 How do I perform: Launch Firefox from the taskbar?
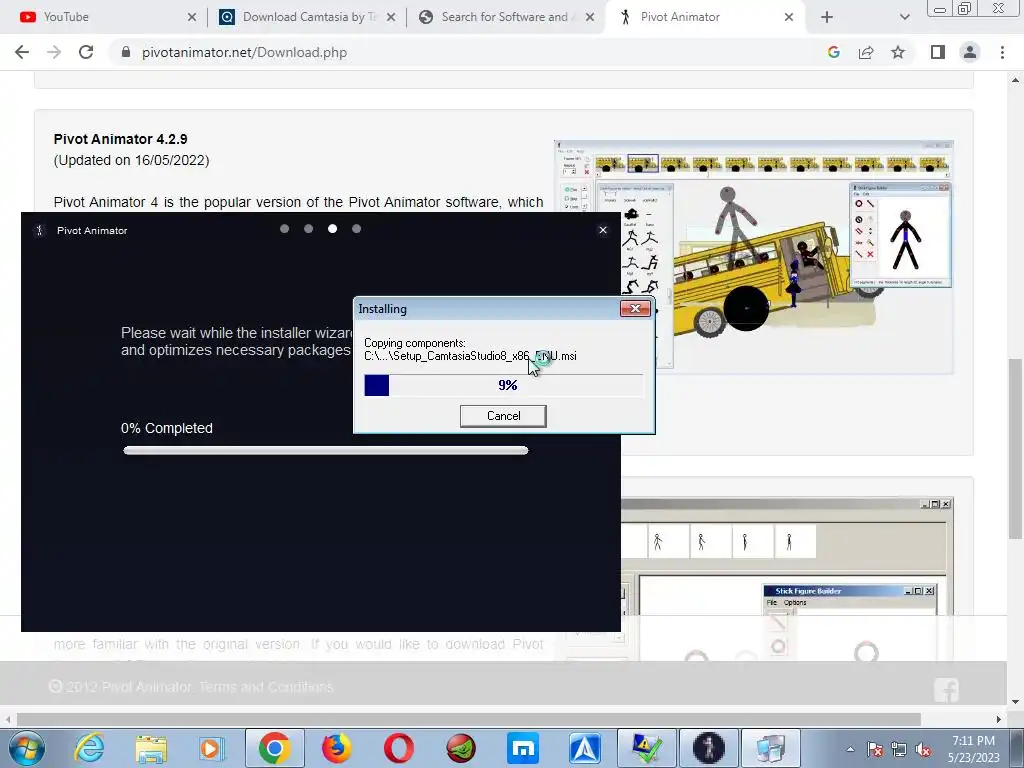pyautogui.click(x=336, y=748)
